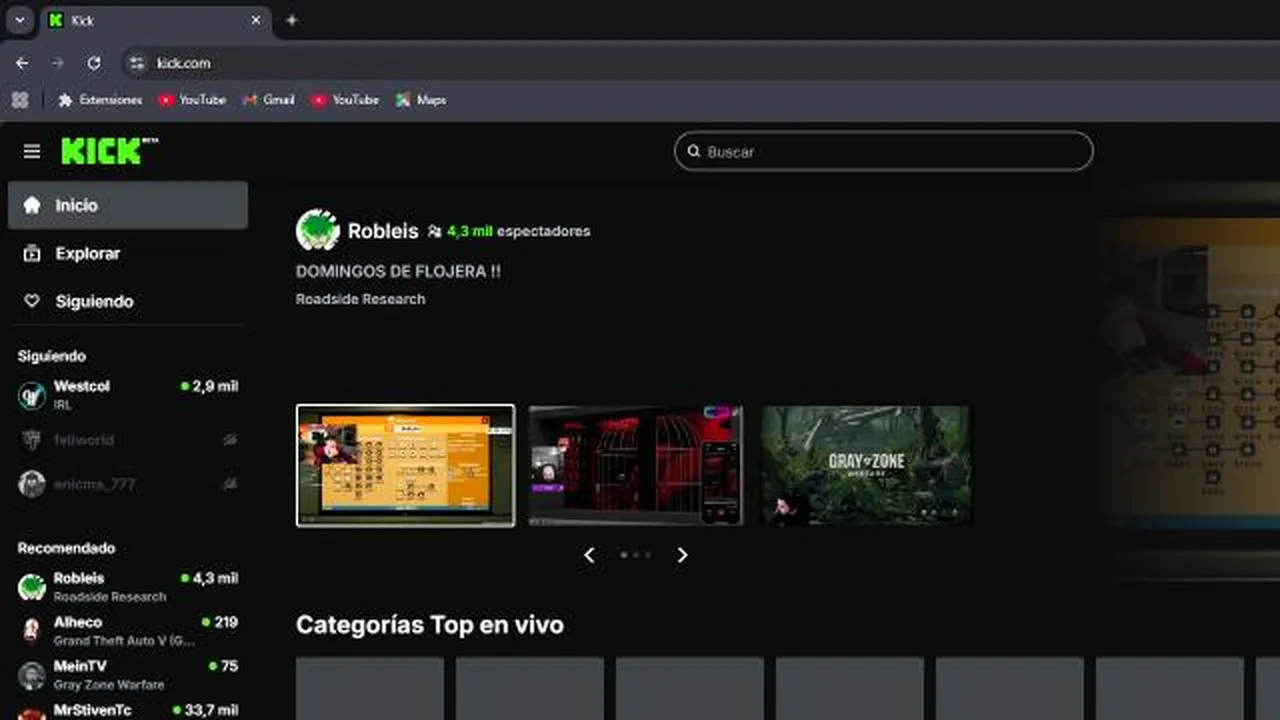This screenshot has height=720, width=1280.
Task: Click the search magnifier icon
Action: pyautogui.click(x=693, y=152)
